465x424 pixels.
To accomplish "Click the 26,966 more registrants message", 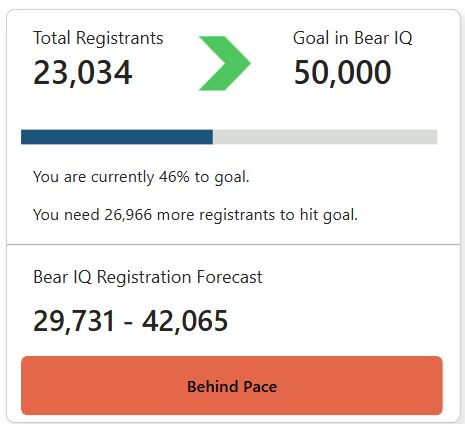I will point(195,215).
